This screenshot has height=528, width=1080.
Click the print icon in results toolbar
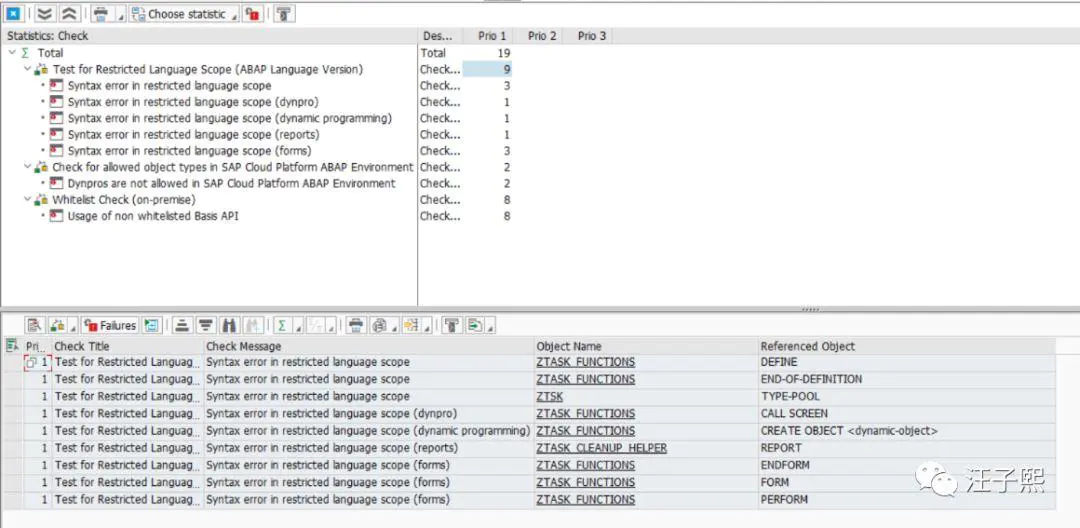tap(355, 325)
